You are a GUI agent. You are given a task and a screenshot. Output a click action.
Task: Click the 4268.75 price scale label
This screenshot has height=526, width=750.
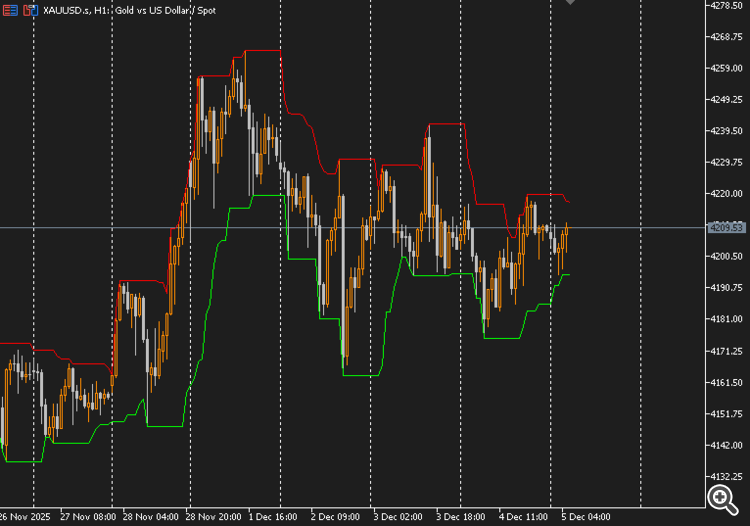coord(726,37)
